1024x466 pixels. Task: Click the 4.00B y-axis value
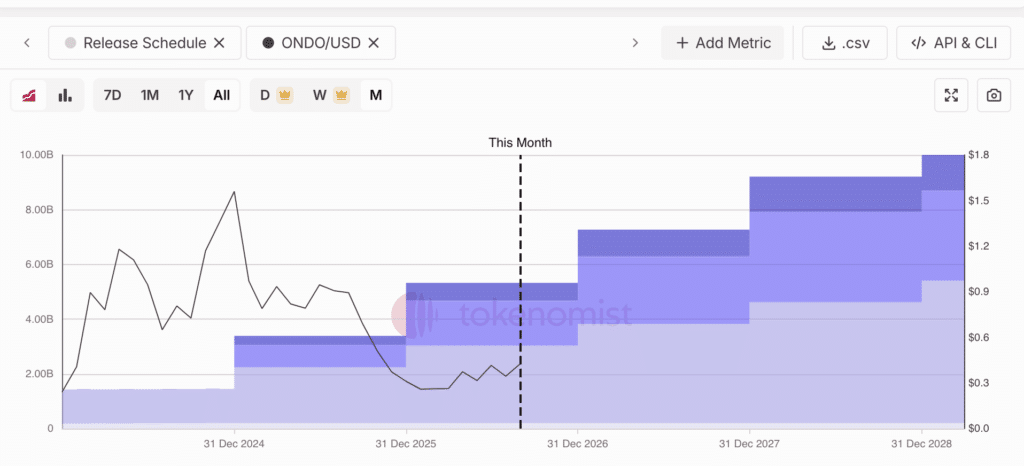[x=40, y=320]
